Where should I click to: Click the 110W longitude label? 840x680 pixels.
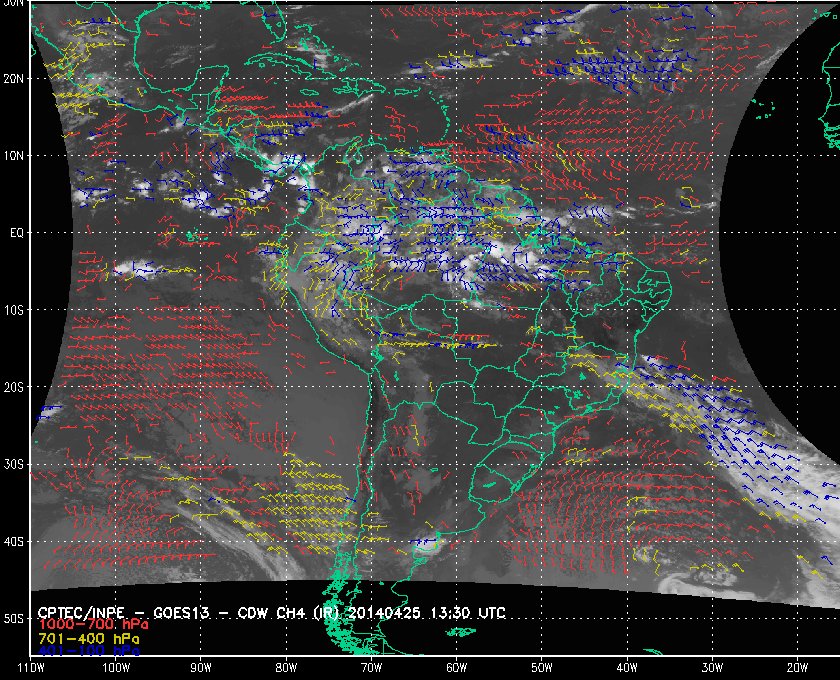[31, 668]
